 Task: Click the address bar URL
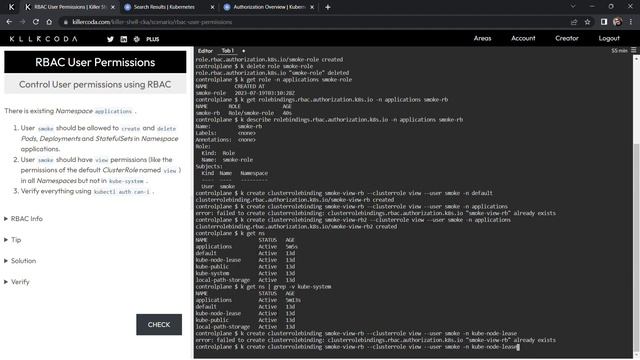tap(152, 22)
